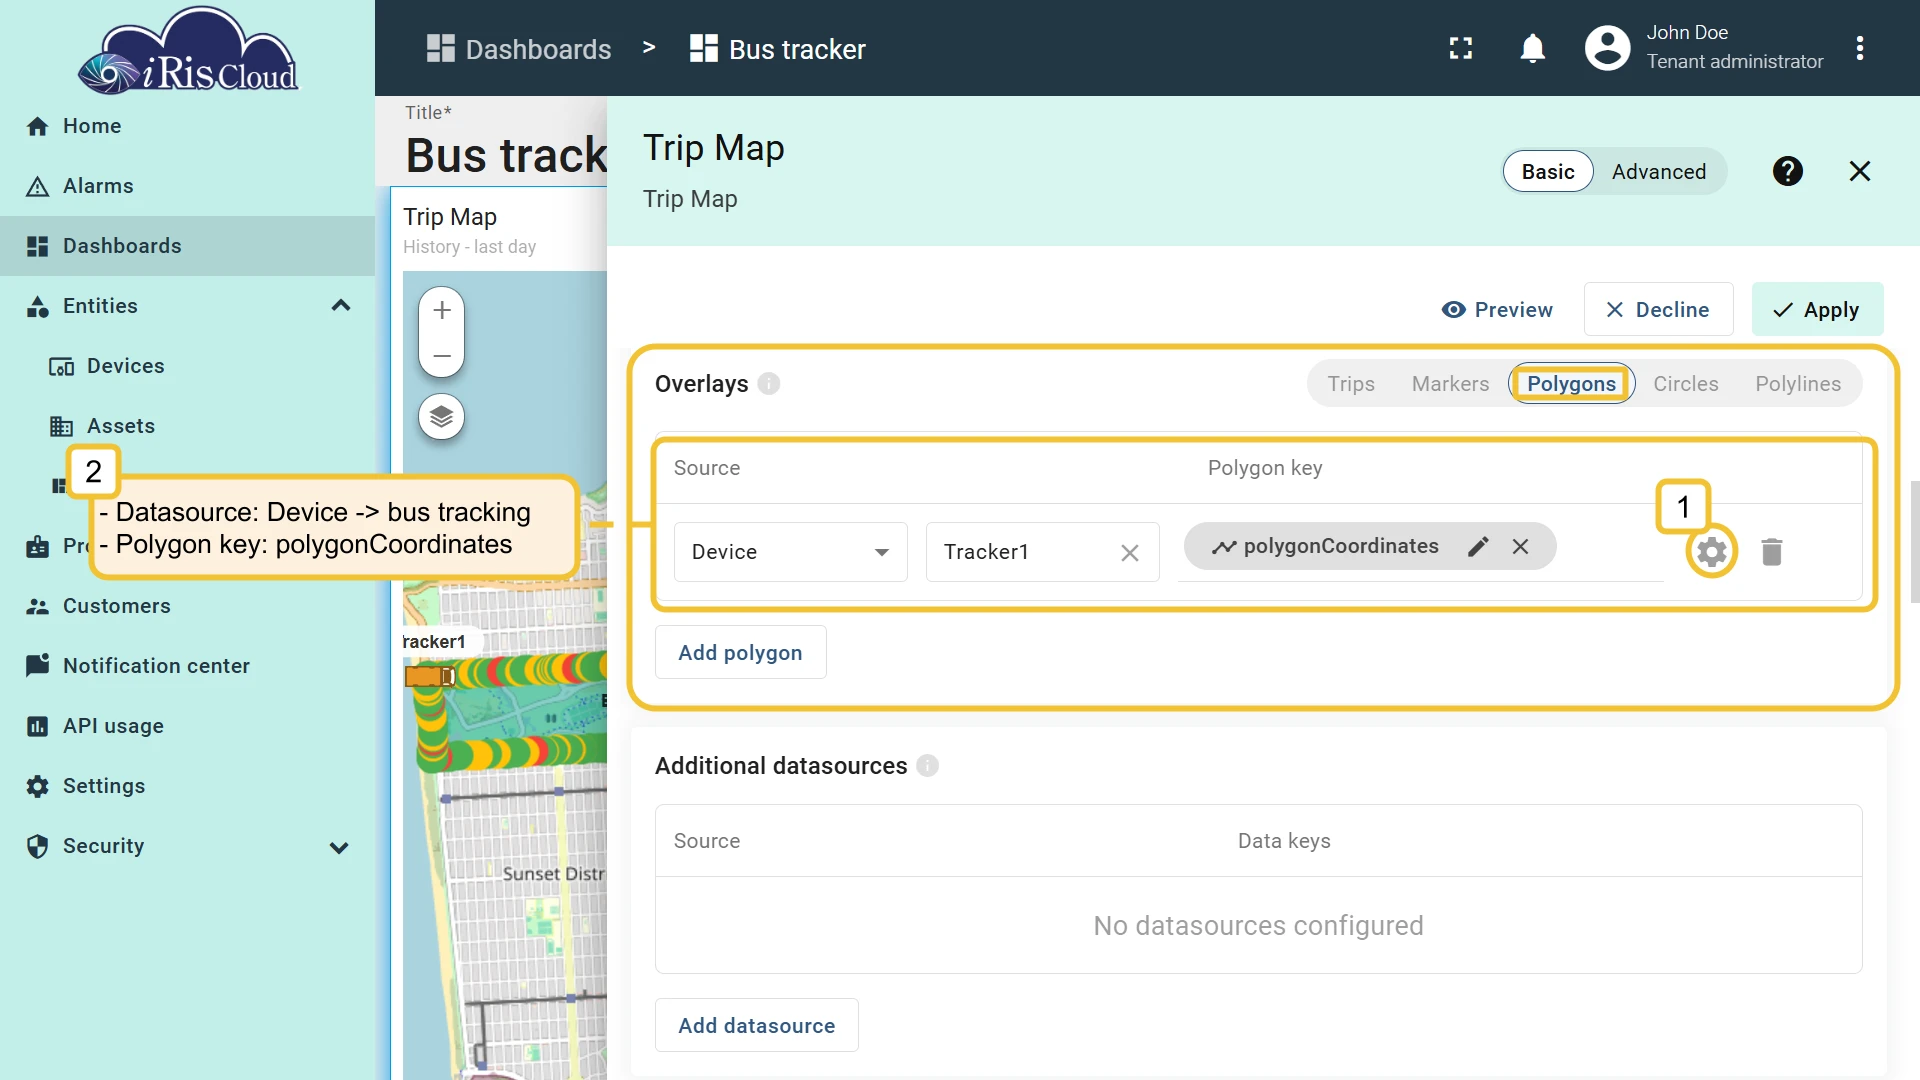Click Add datasource button

coord(756,1025)
